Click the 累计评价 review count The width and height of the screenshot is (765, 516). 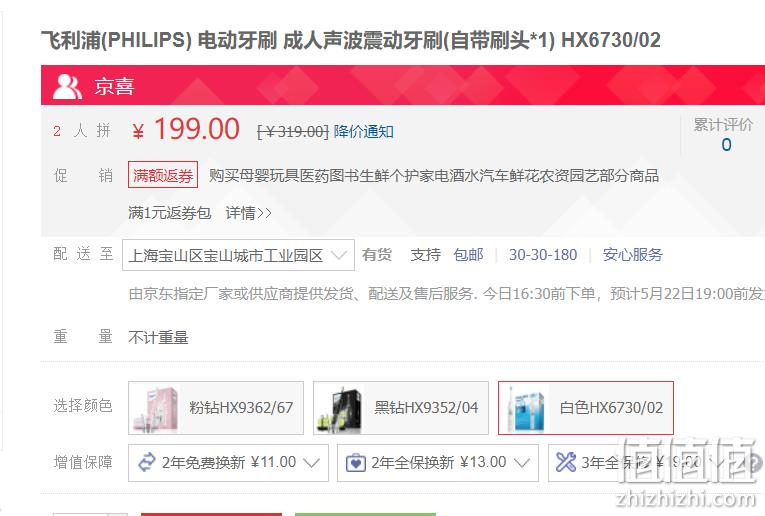click(724, 135)
